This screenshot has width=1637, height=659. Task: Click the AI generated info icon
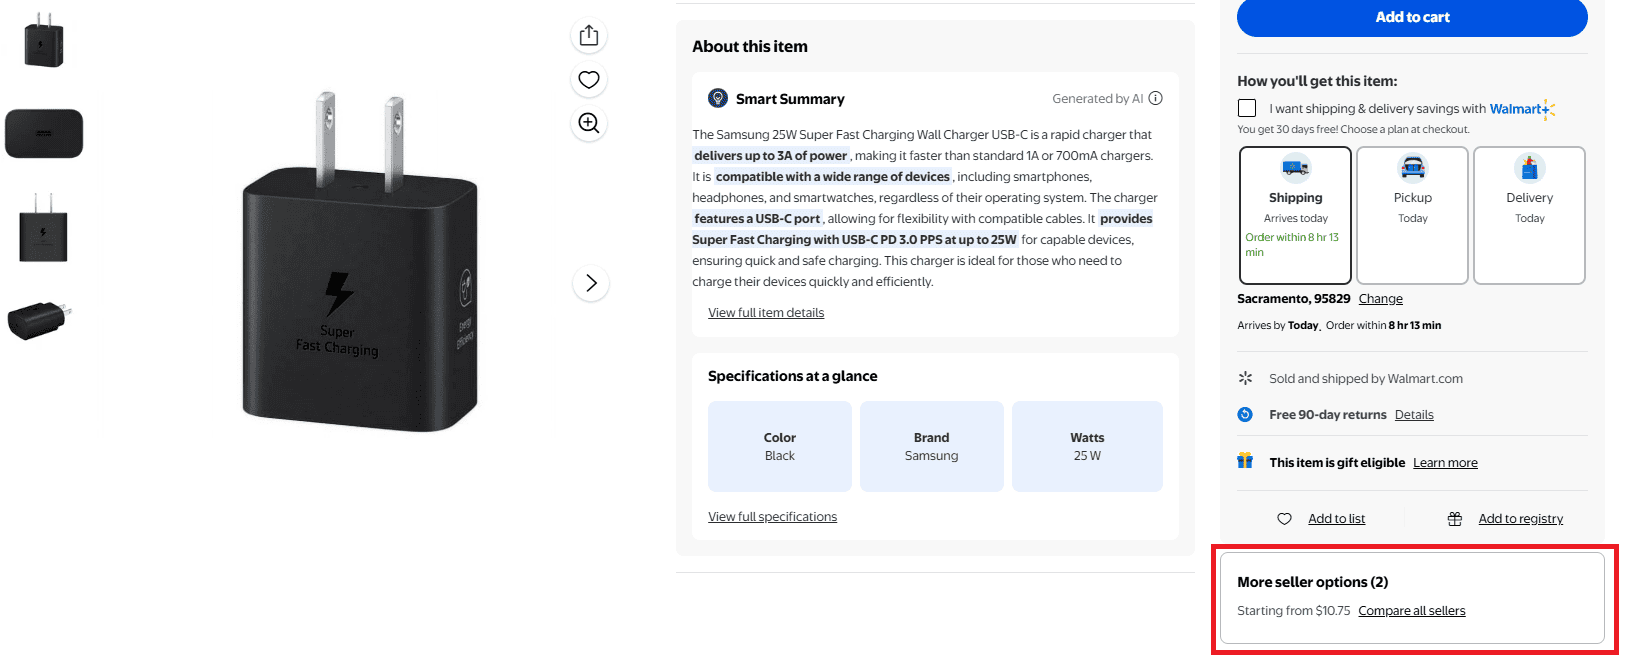coord(1156,98)
